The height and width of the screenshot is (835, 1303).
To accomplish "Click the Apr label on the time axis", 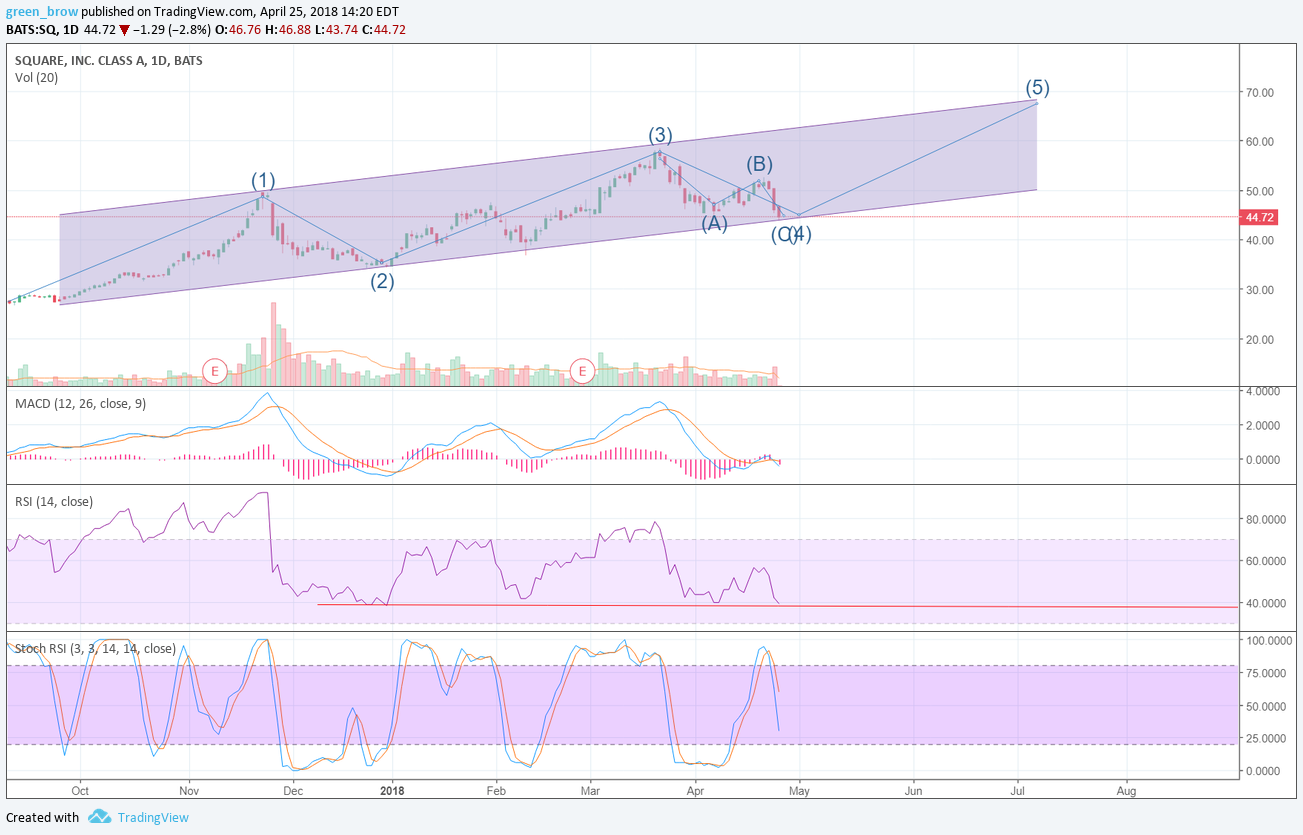I will (x=695, y=789).
